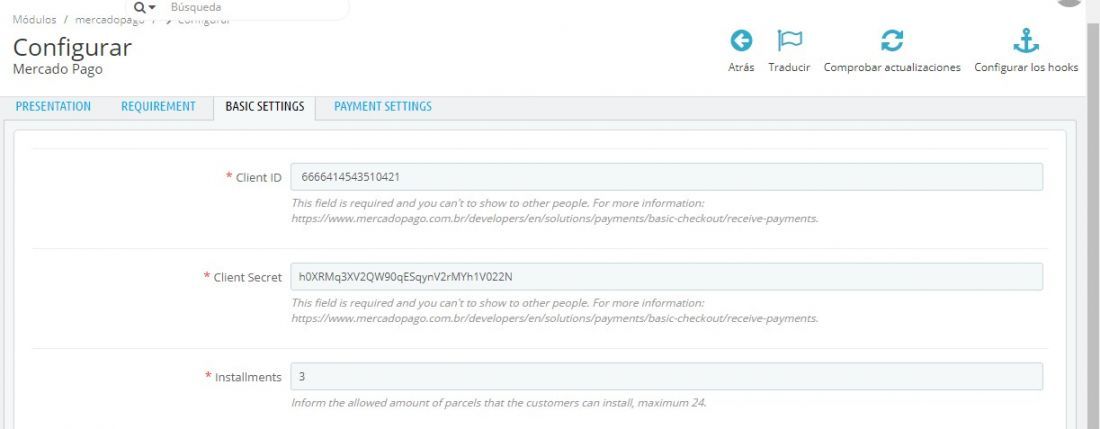Open the search magnifier dropdown
Viewport: 1100px width, 429px height.
tap(144, 8)
